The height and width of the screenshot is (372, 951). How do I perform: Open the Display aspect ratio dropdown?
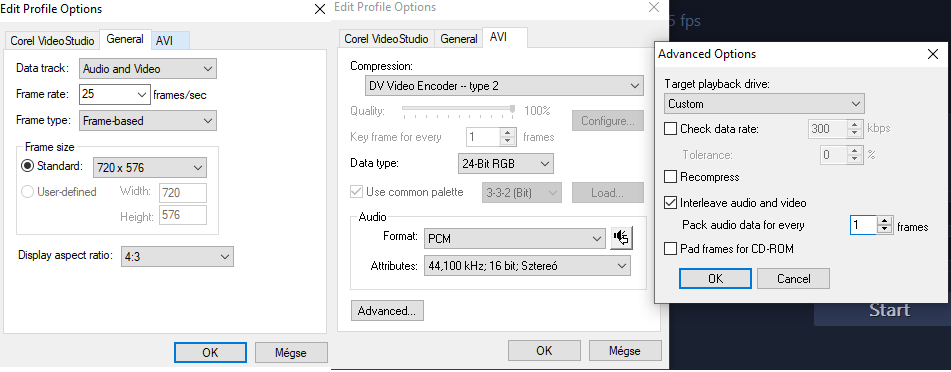[176, 256]
